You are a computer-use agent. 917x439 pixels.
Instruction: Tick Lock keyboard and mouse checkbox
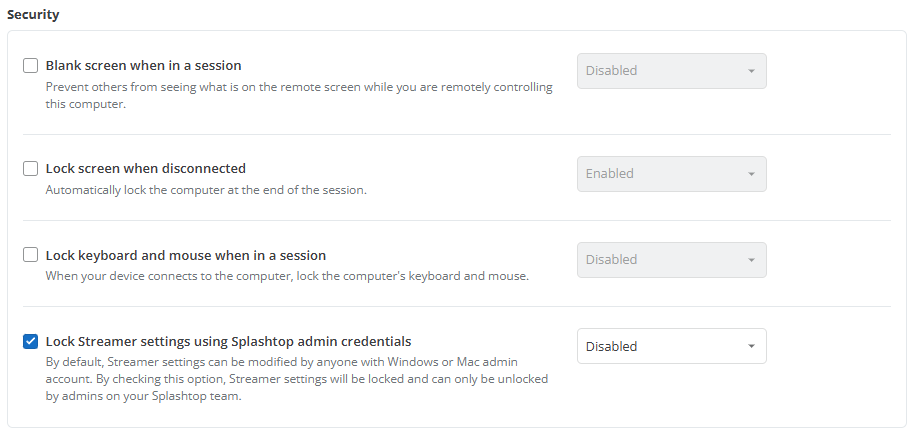click(x=30, y=255)
